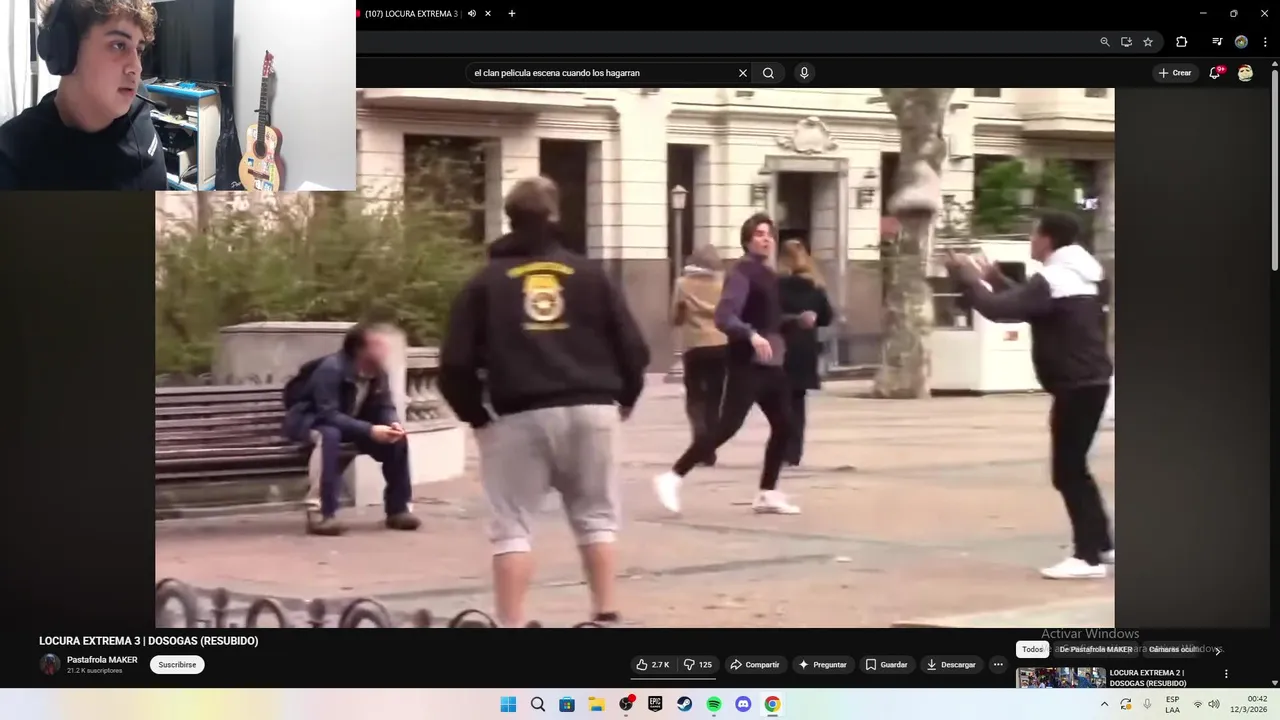Open the Chrome zoom magnifier icon
The width and height of the screenshot is (1280, 720).
tap(1105, 42)
